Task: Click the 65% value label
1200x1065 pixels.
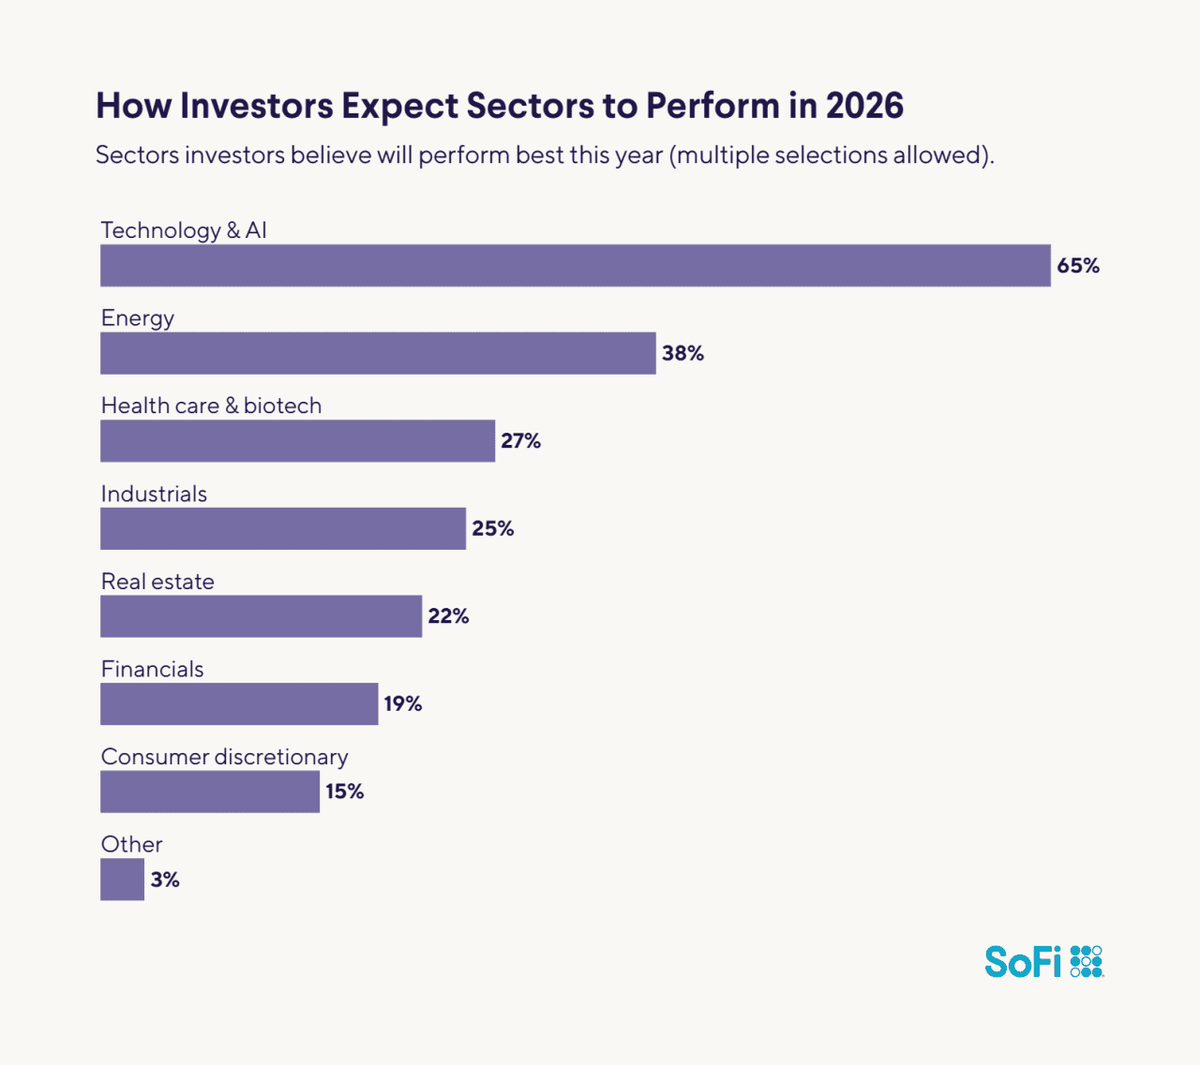Action: 1078,266
